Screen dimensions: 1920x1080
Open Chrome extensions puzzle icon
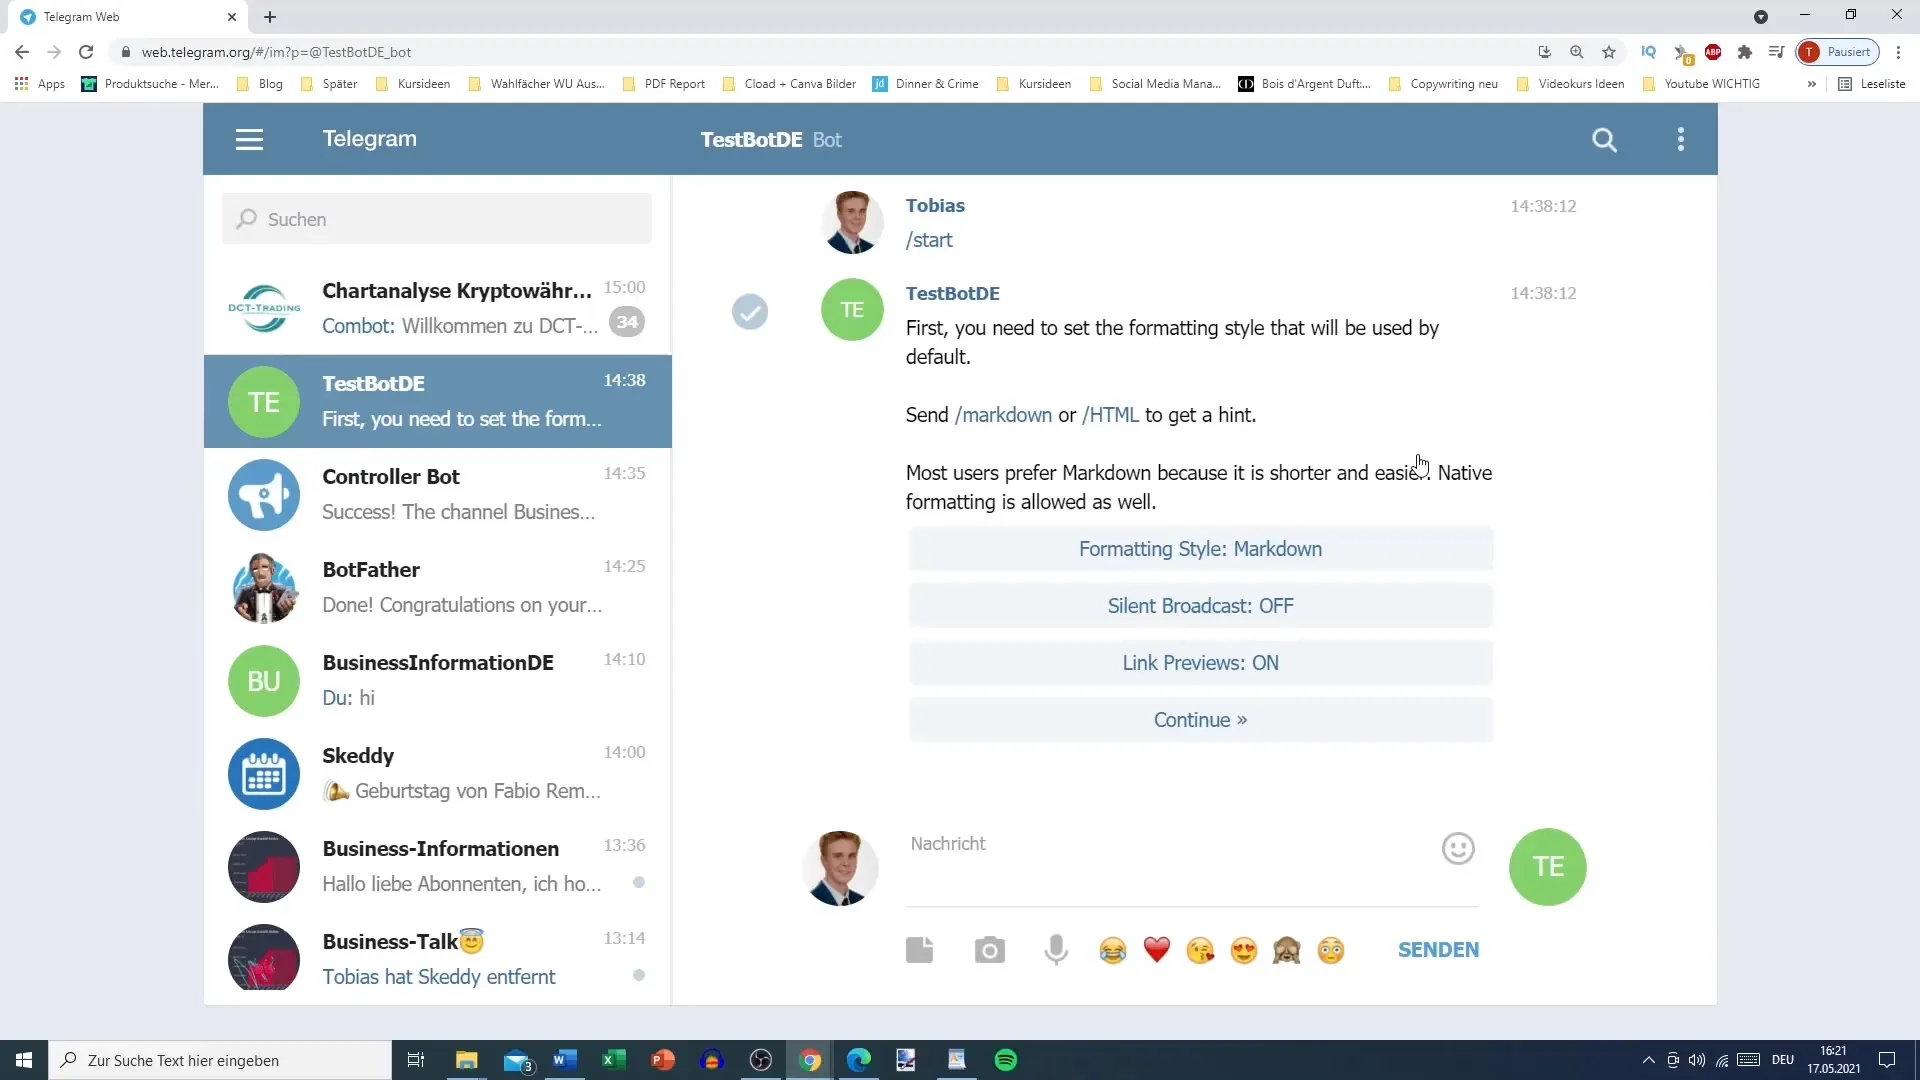pos(1745,52)
